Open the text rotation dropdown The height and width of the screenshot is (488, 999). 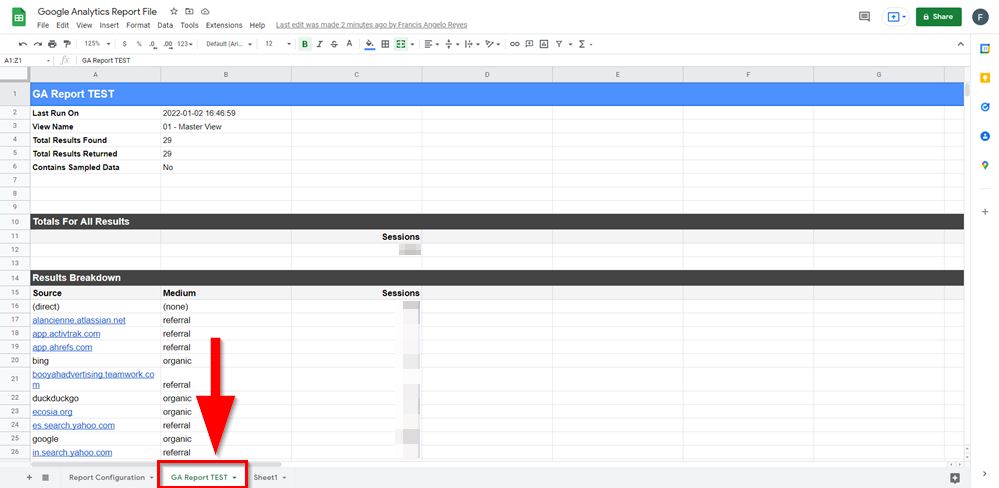pos(492,44)
